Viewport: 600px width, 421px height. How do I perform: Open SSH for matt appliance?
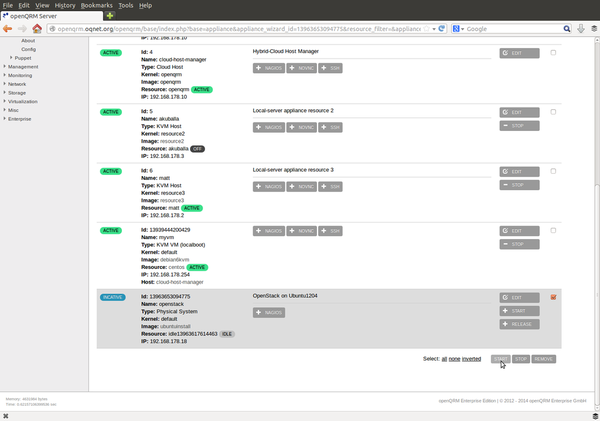(x=330, y=187)
